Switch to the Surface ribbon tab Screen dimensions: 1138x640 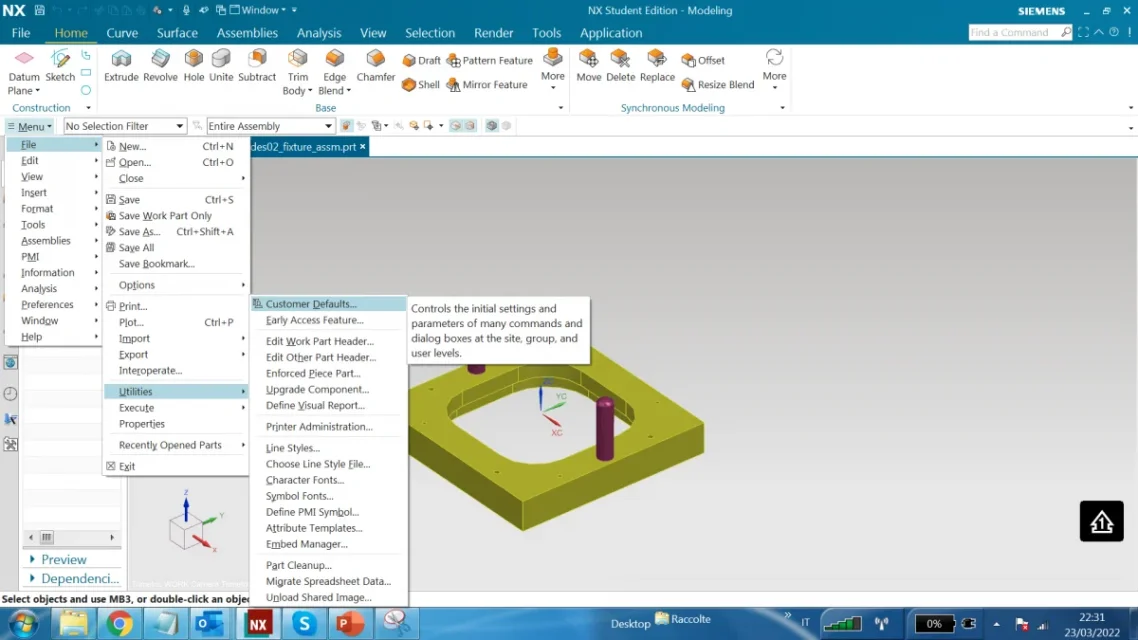(177, 33)
